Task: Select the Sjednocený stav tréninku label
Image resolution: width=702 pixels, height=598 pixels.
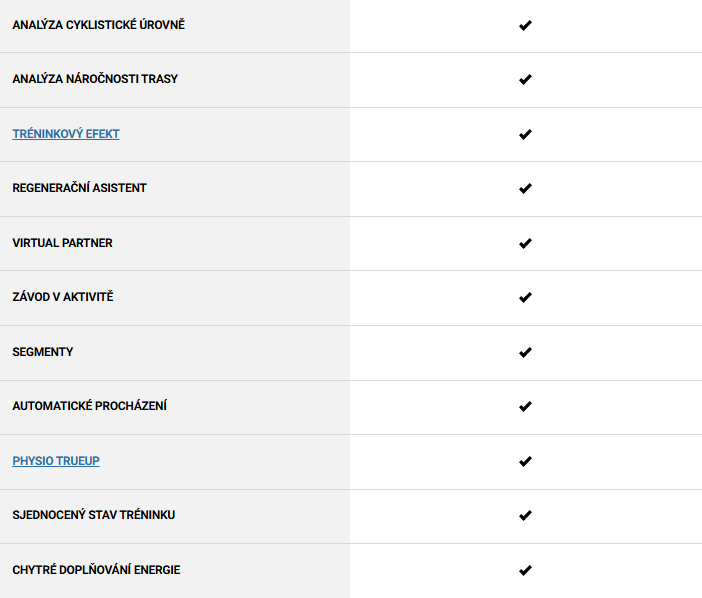Action: (94, 515)
